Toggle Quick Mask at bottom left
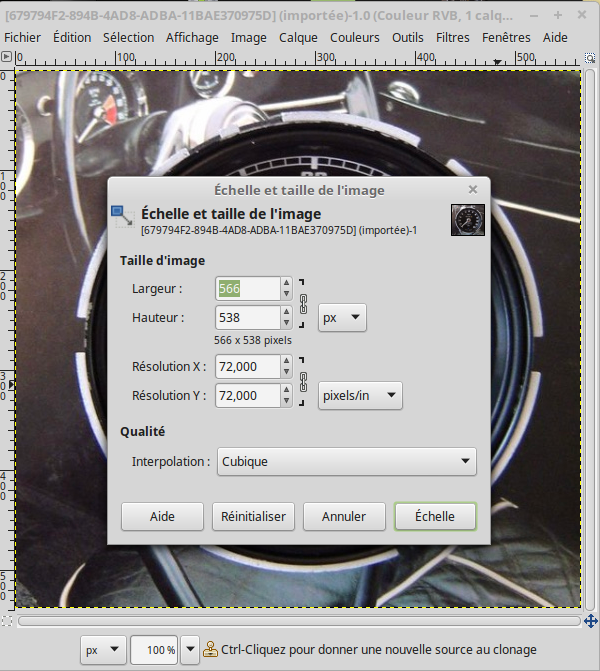This screenshot has width=600, height=671. click(x=7, y=621)
